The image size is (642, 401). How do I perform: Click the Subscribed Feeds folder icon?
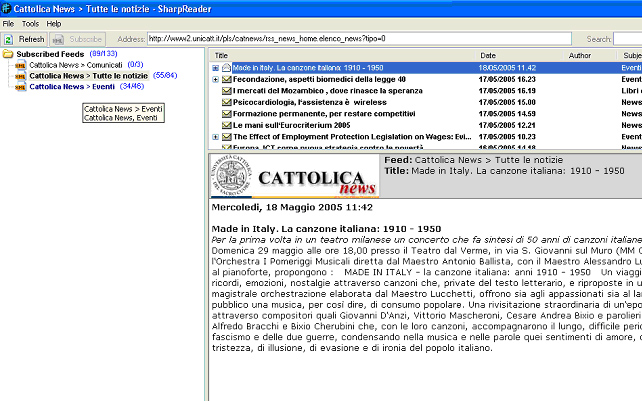click(x=8, y=53)
